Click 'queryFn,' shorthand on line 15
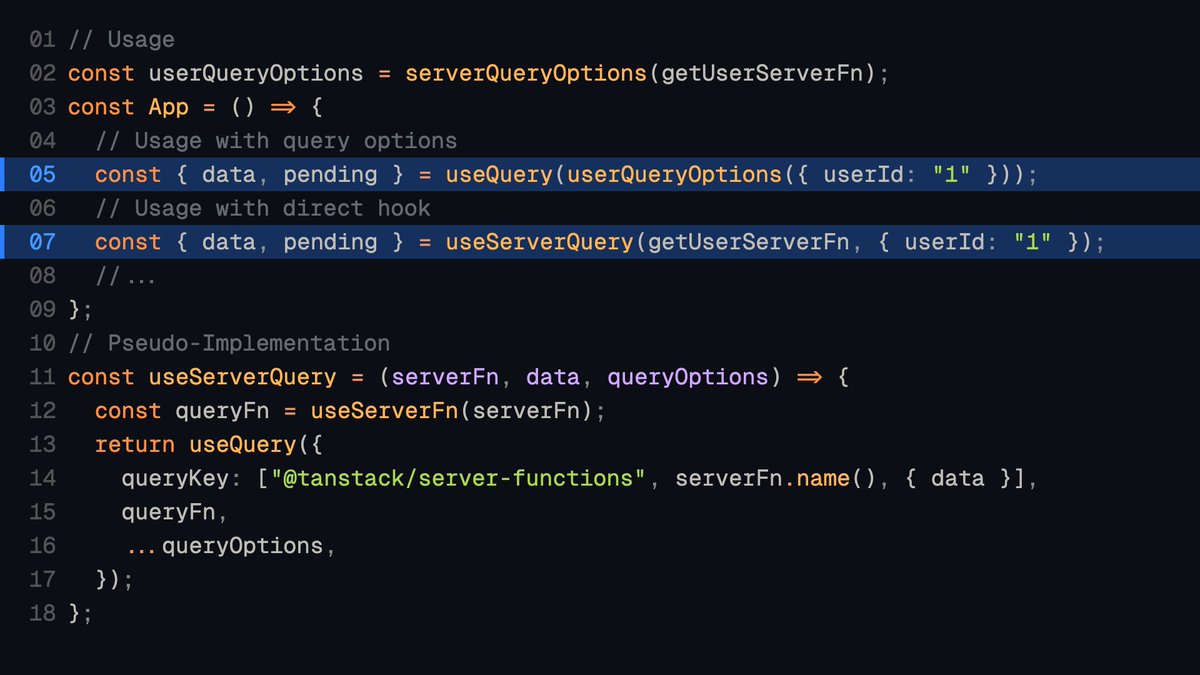The width and height of the screenshot is (1200, 675). tap(175, 512)
